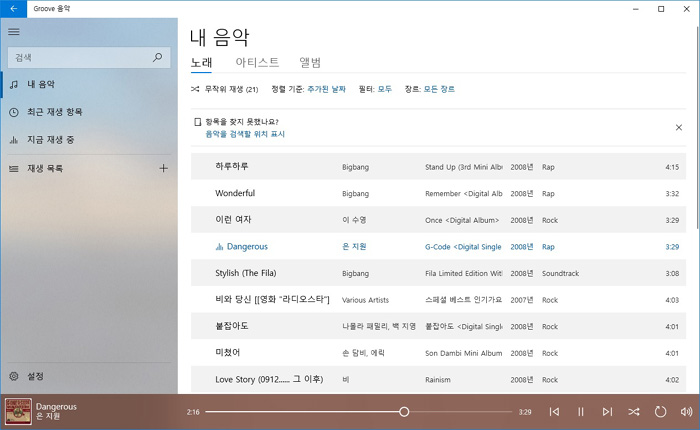Skip to the next track
700x430 pixels.
click(x=607, y=412)
